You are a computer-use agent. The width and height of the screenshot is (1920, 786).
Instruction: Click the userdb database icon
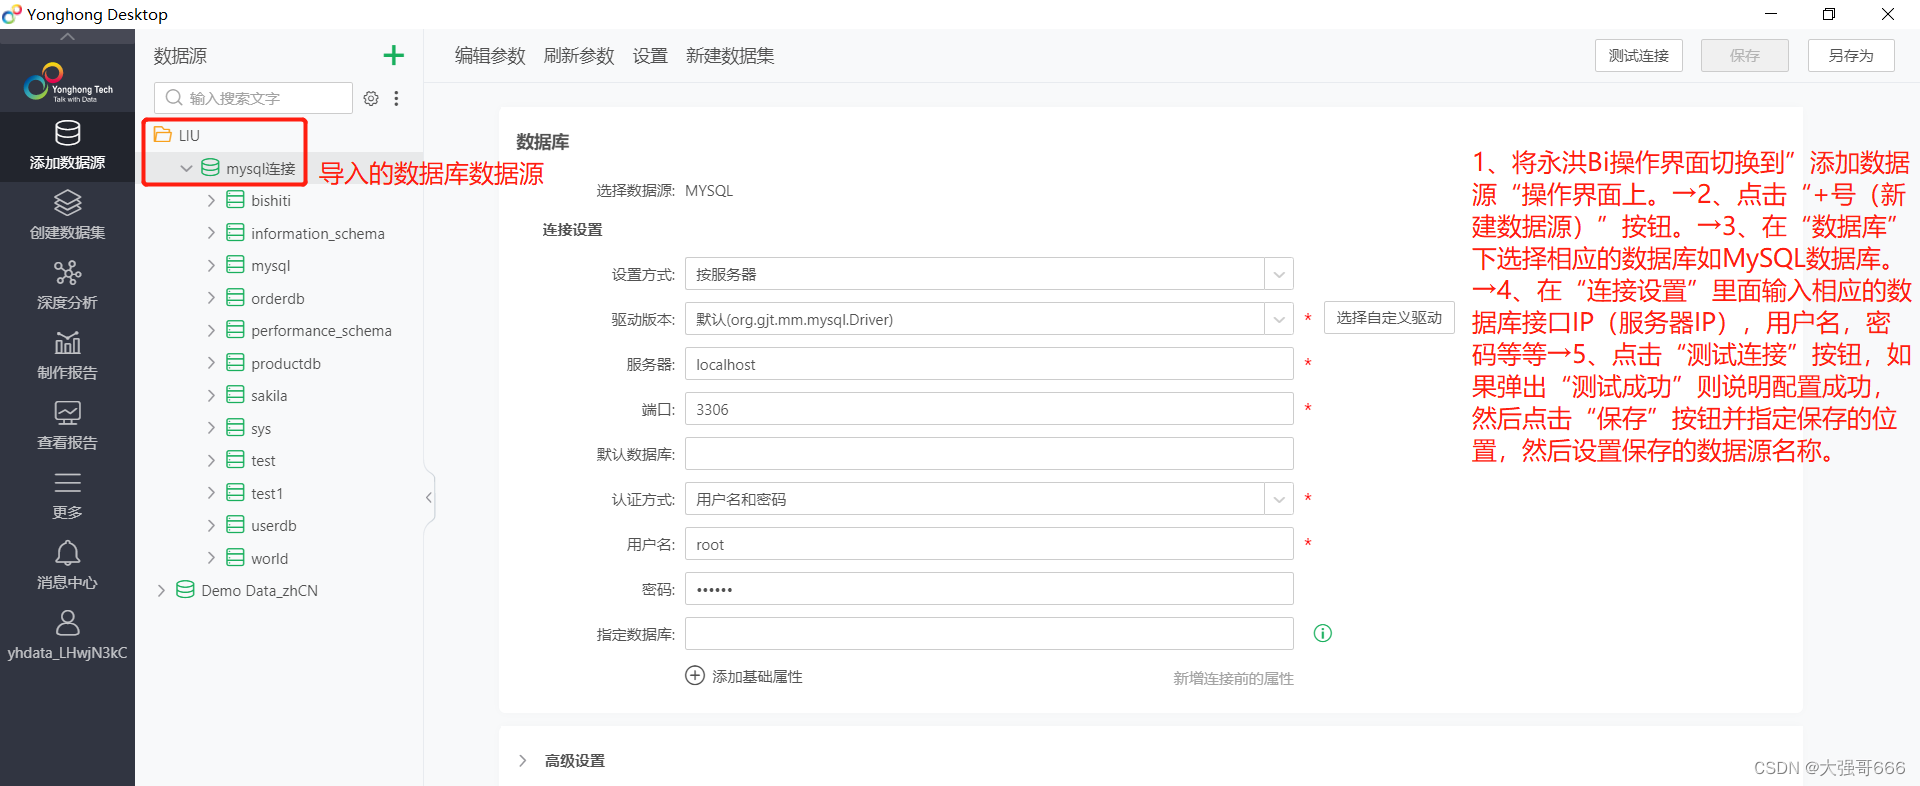235,525
